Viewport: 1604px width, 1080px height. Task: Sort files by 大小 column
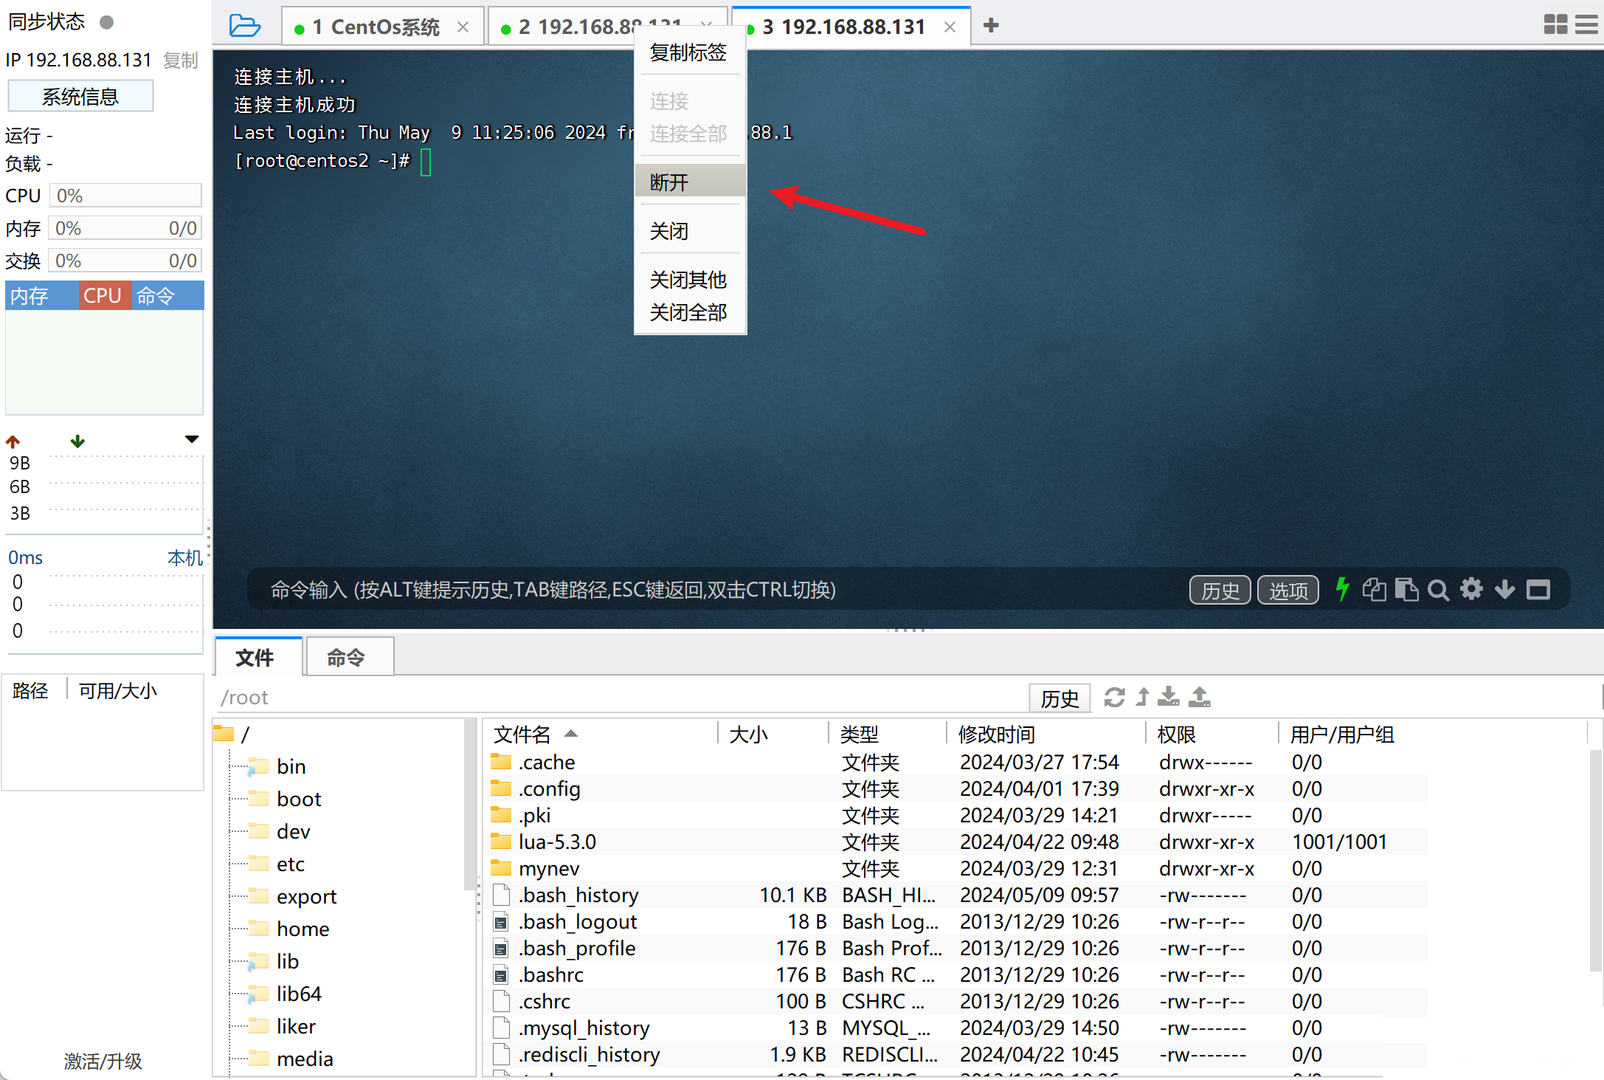coord(773,735)
